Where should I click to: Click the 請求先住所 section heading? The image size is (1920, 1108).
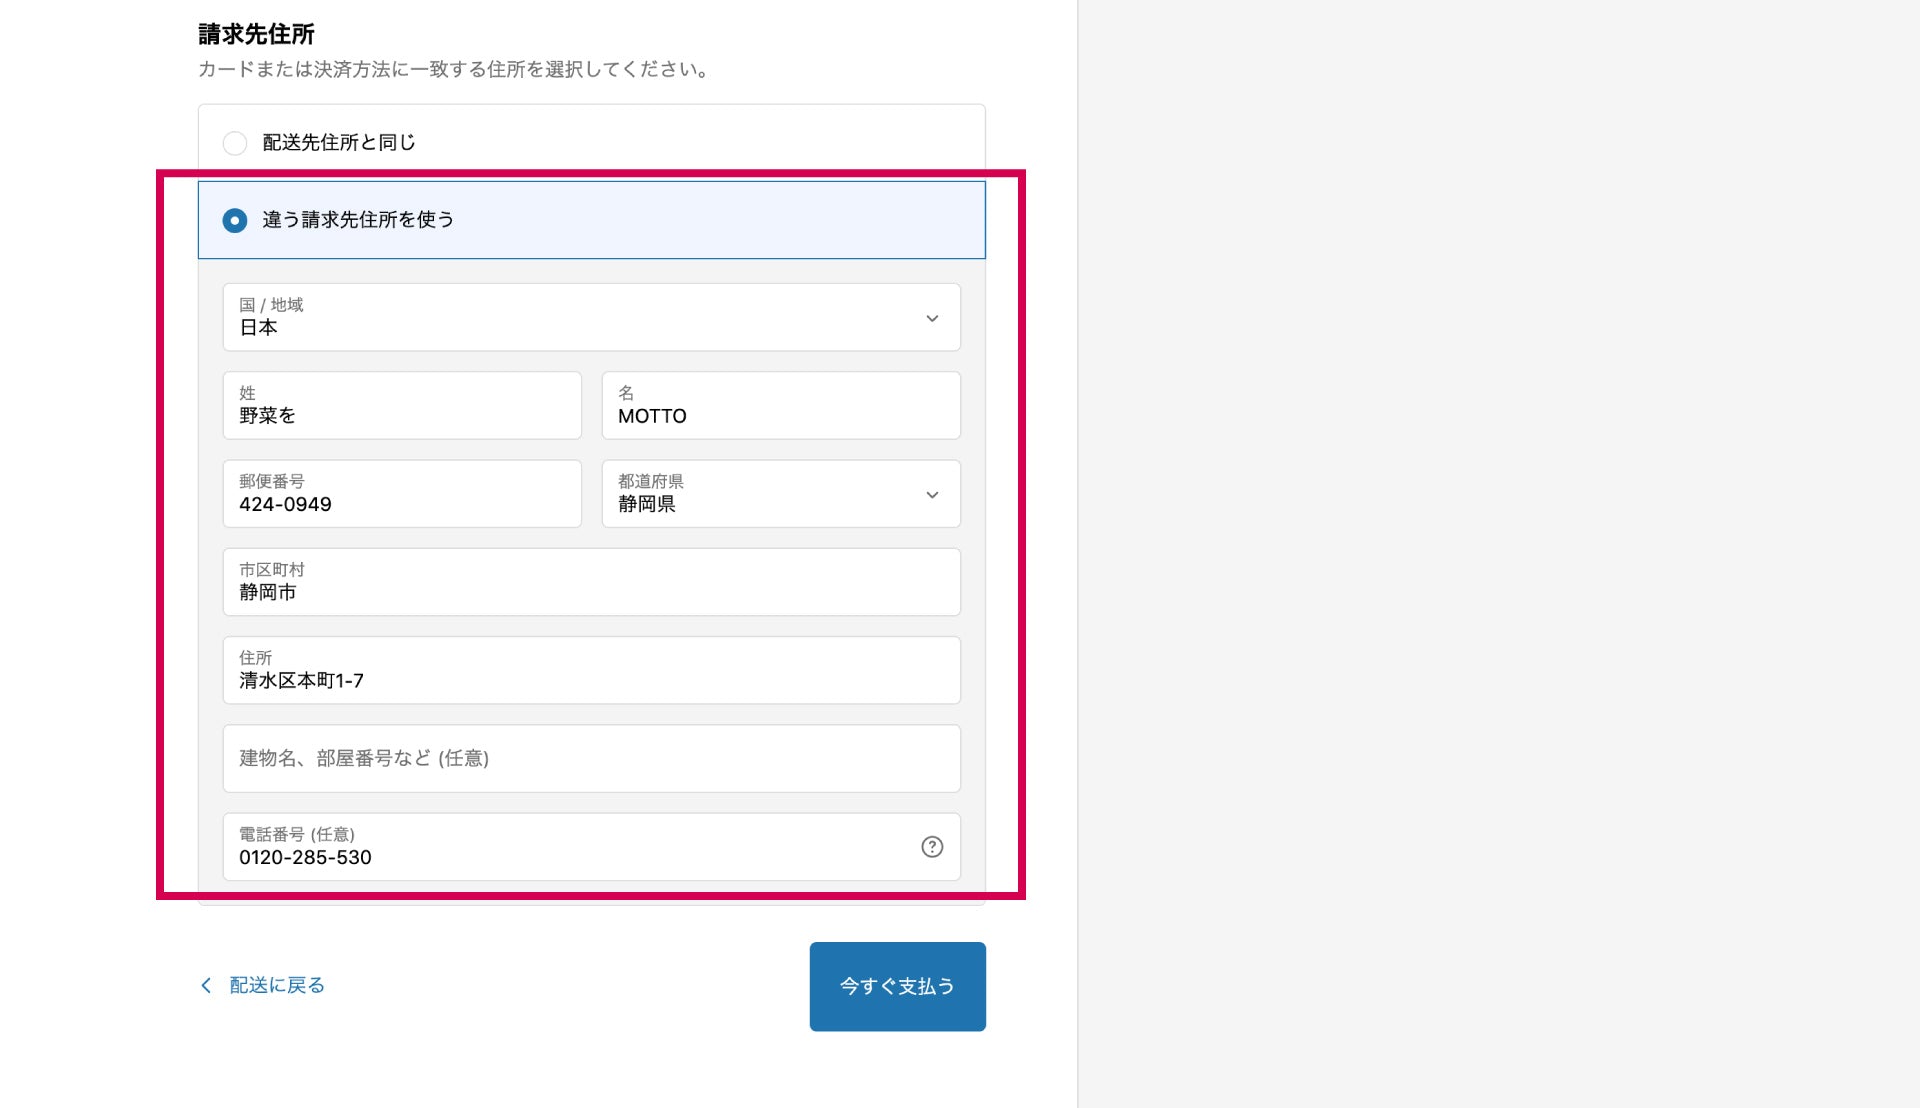point(256,34)
